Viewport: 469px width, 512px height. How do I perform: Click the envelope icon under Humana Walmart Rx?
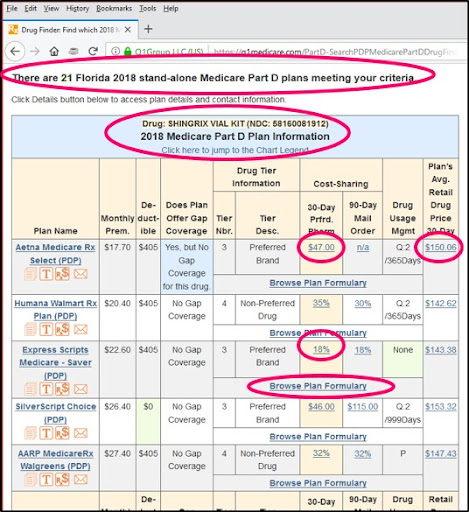tap(80, 330)
